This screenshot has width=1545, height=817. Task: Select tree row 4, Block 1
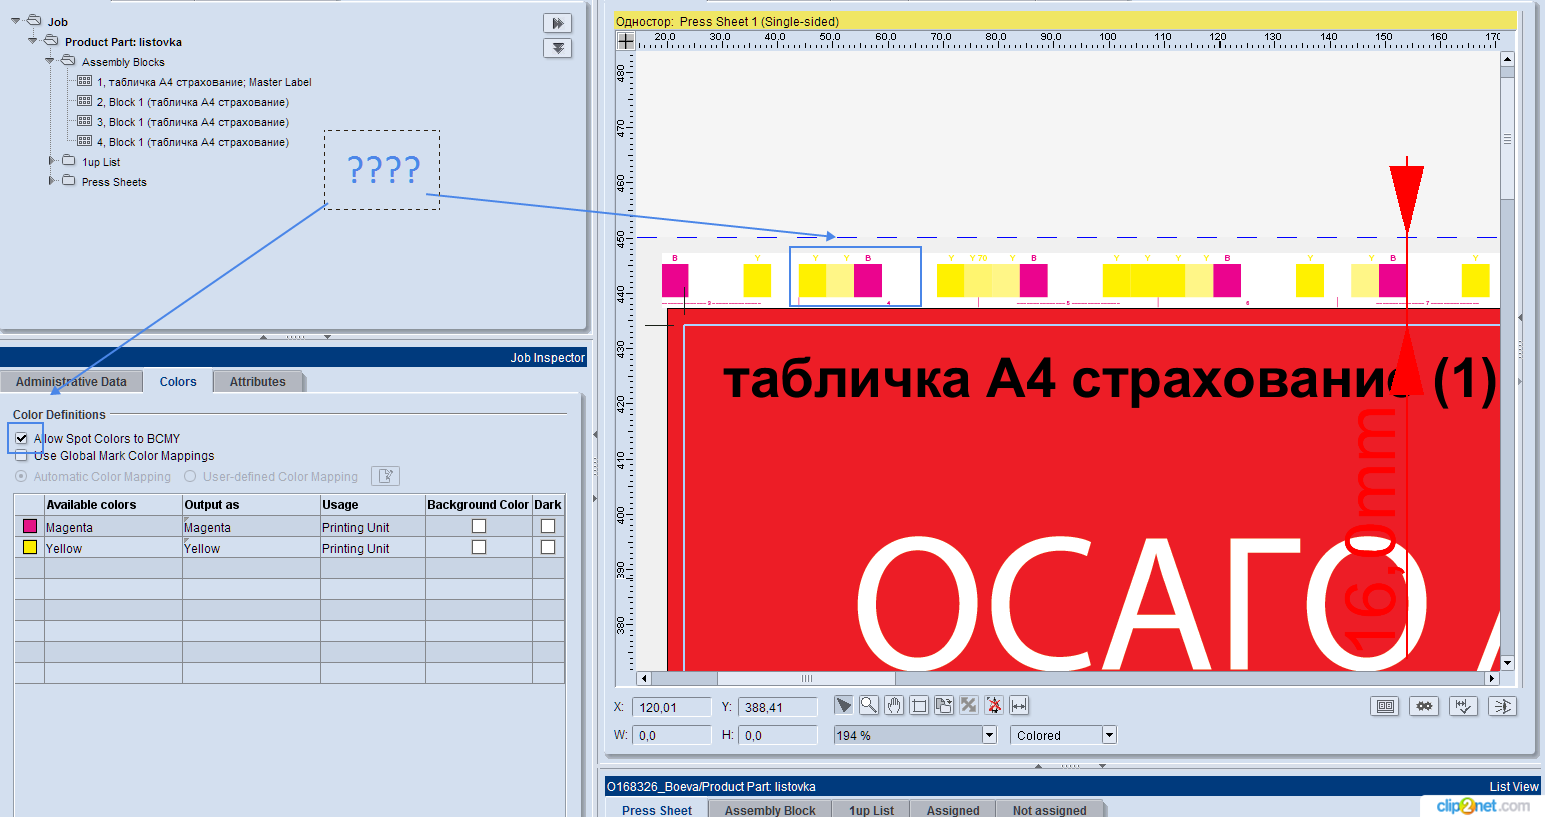193,142
